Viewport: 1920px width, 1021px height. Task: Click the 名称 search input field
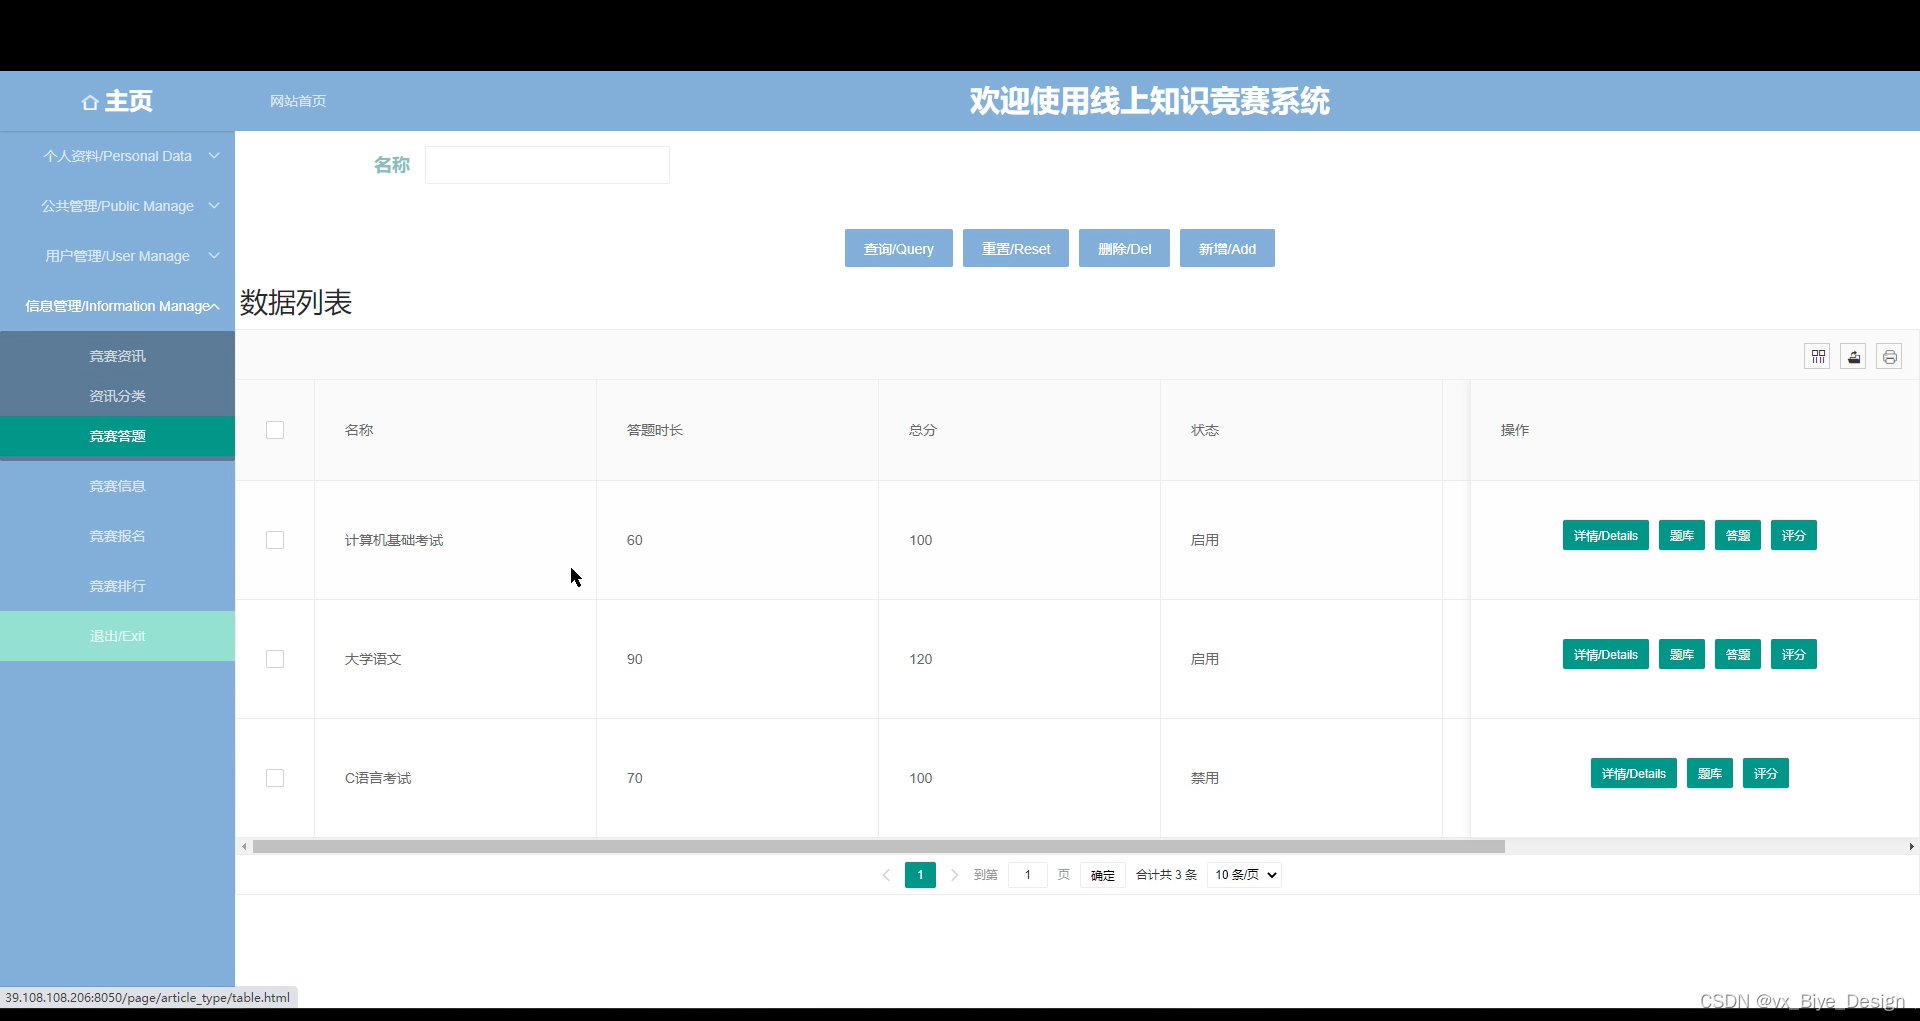(x=546, y=165)
